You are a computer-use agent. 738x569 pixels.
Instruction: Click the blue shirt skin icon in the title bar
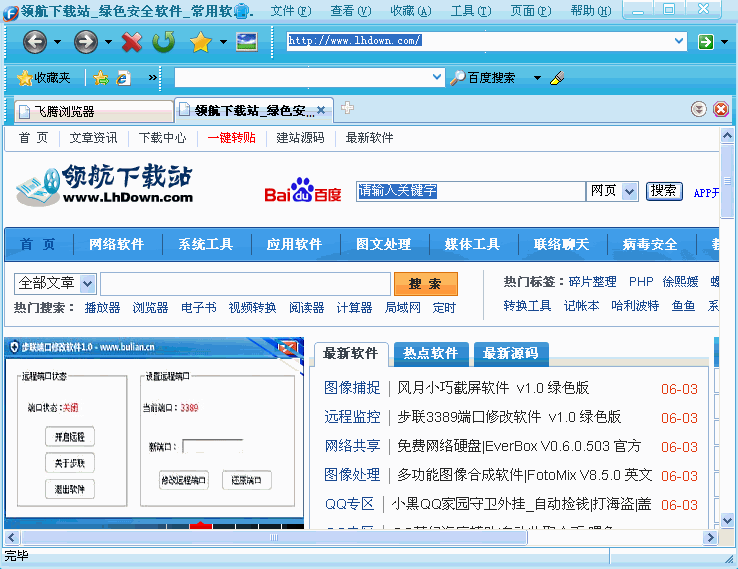242,11
